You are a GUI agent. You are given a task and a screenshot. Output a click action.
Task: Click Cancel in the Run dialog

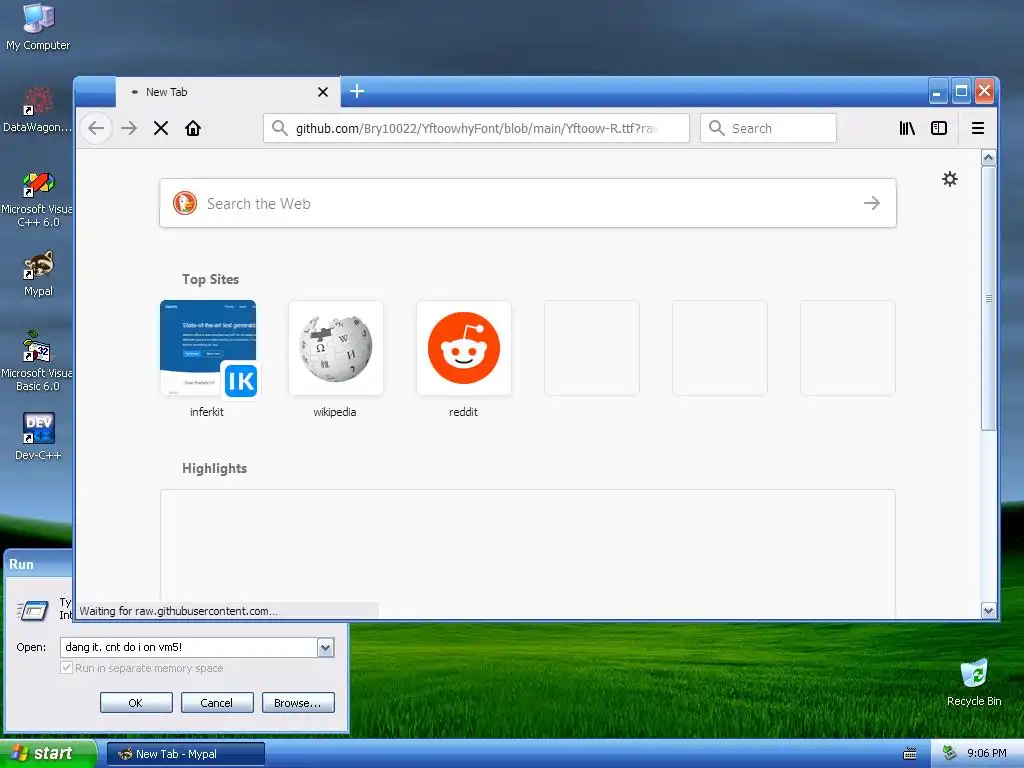pos(217,703)
